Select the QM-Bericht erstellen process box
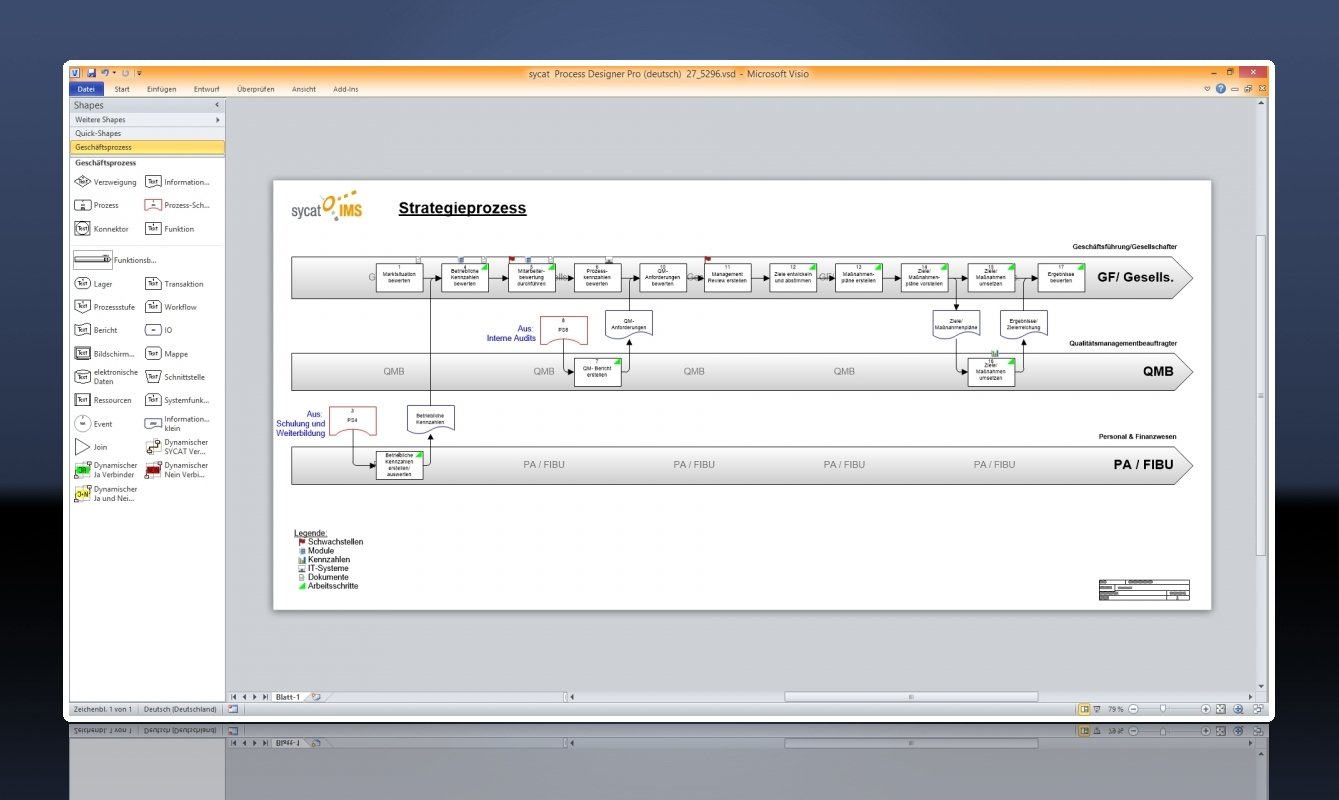The height and width of the screenshot is (800, 1339). coord(597,372)
